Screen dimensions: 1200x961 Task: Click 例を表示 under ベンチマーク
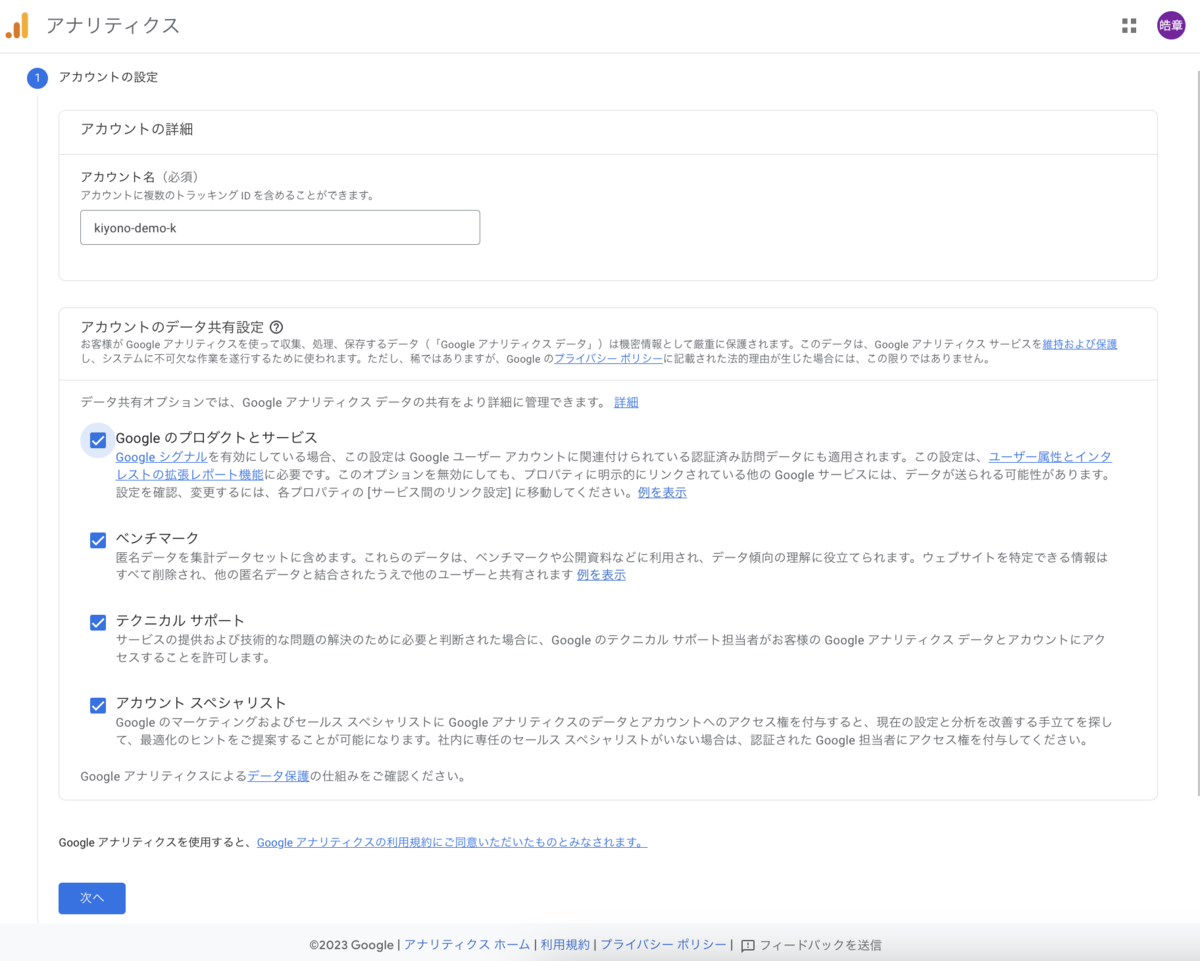[601, 575]
